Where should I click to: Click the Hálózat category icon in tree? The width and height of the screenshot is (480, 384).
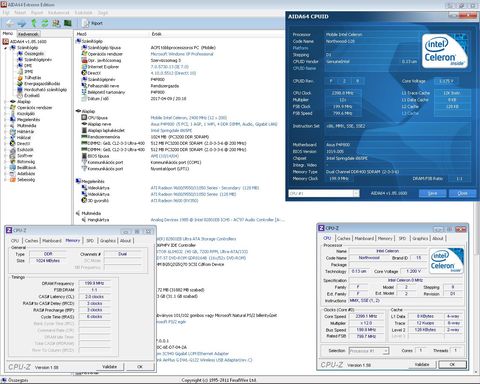click(13, 138)
